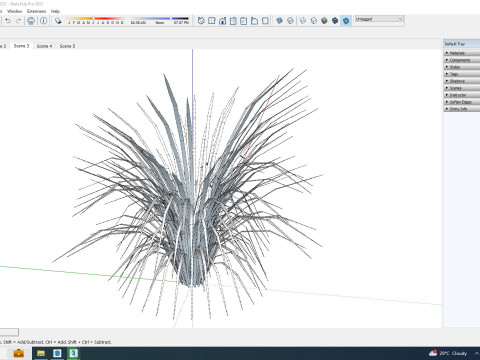Expand the Components panel

462,60
